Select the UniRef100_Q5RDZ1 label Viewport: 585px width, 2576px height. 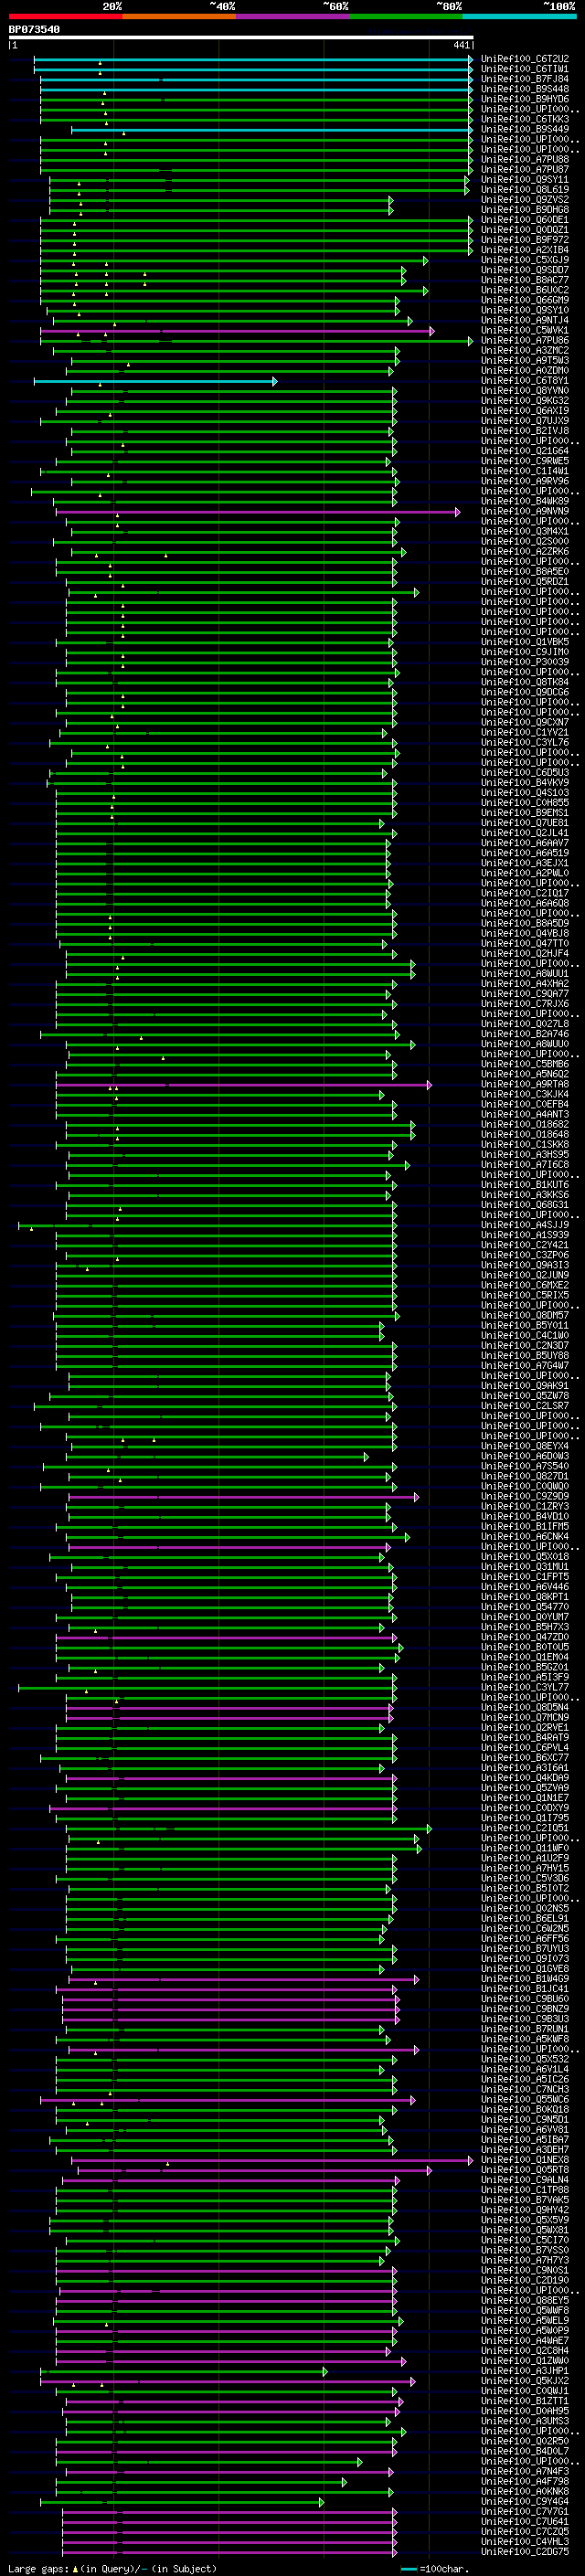(525, 582)
